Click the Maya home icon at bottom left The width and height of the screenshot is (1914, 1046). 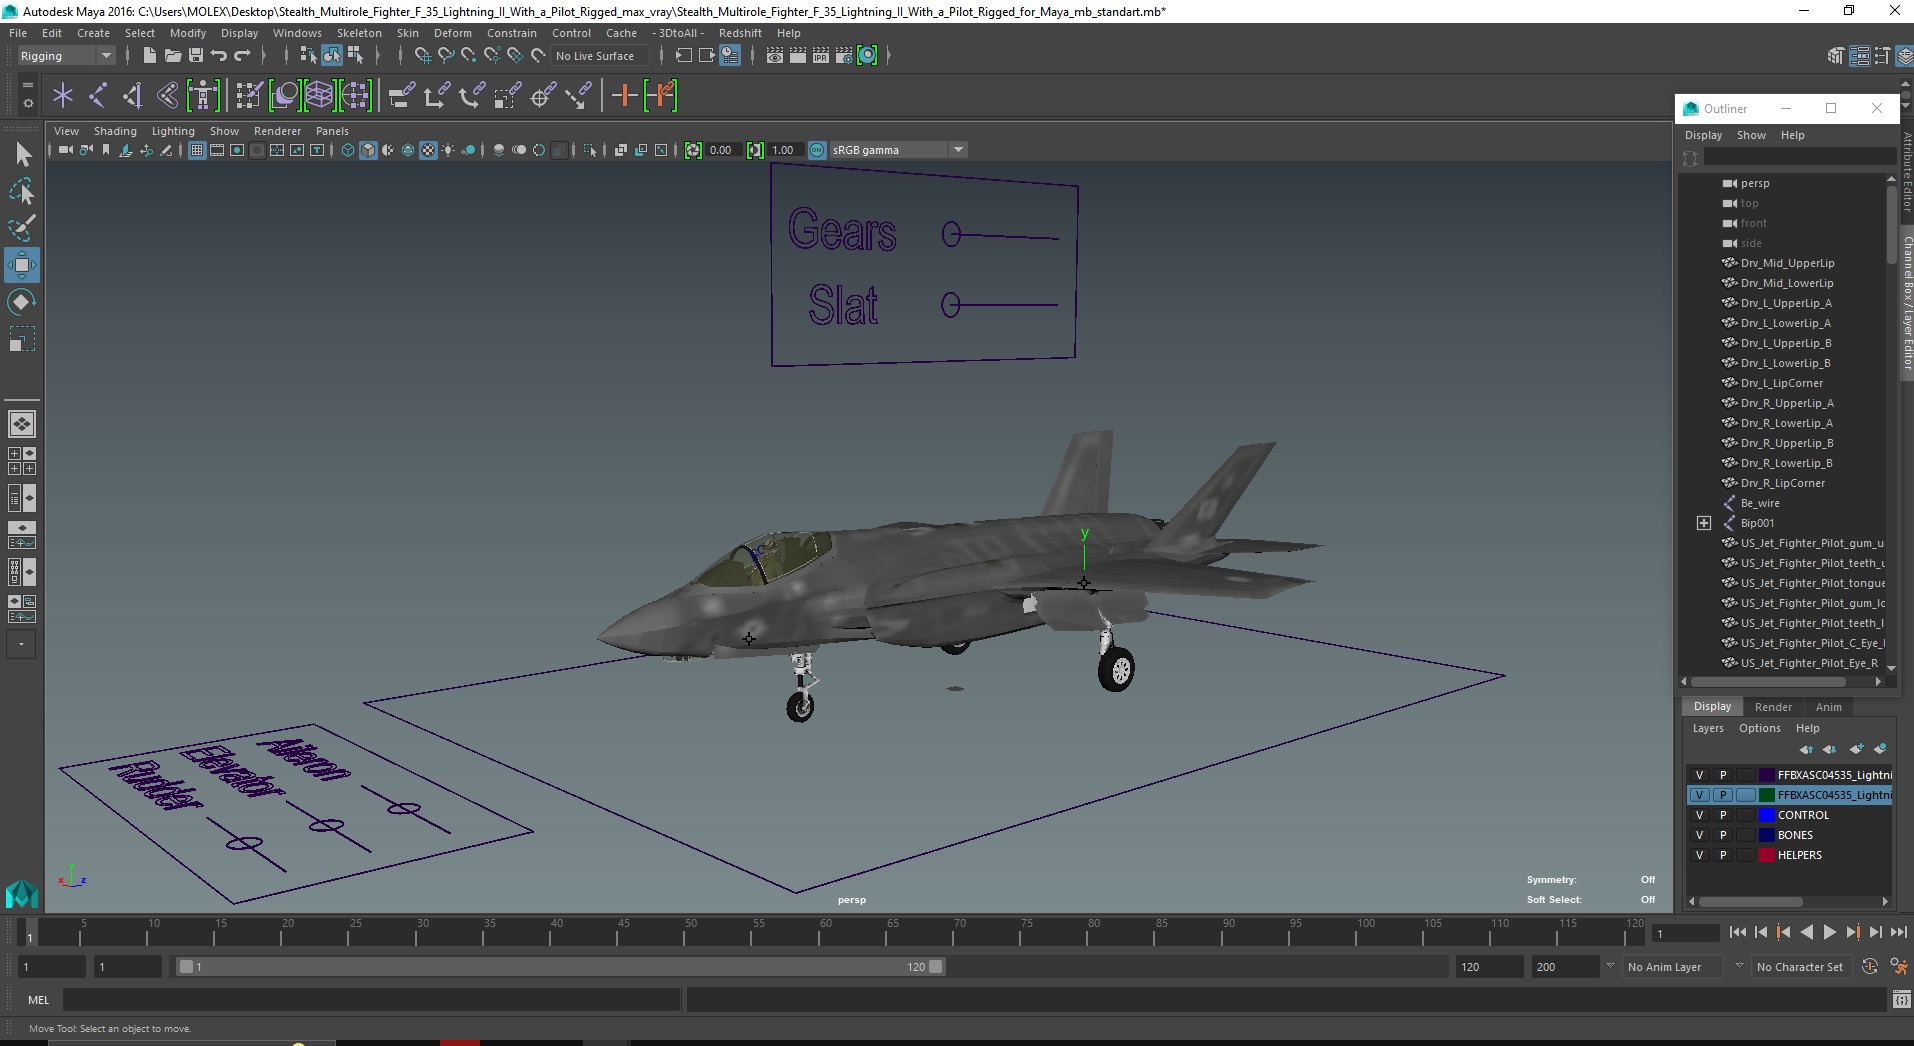[x=21, y=893]
